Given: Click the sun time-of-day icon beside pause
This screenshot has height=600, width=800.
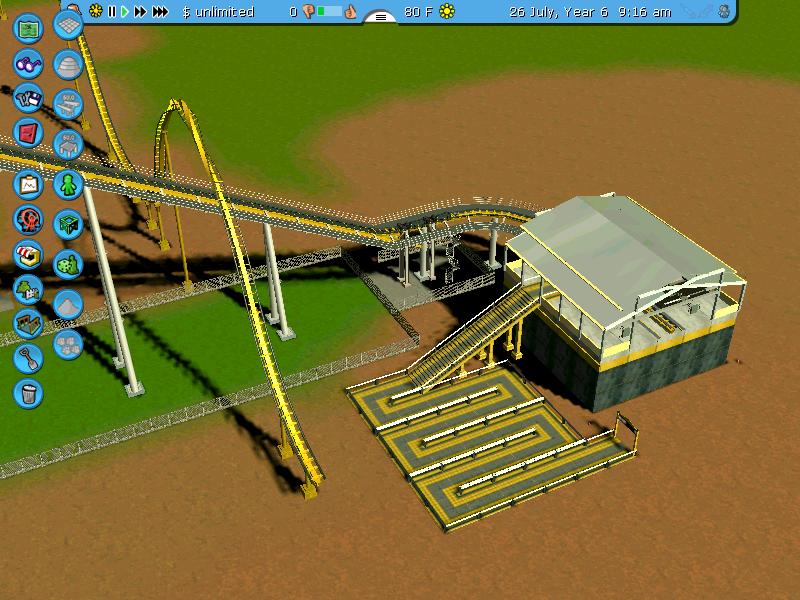Looking at the screenshot, I should (x=95, y=11).
